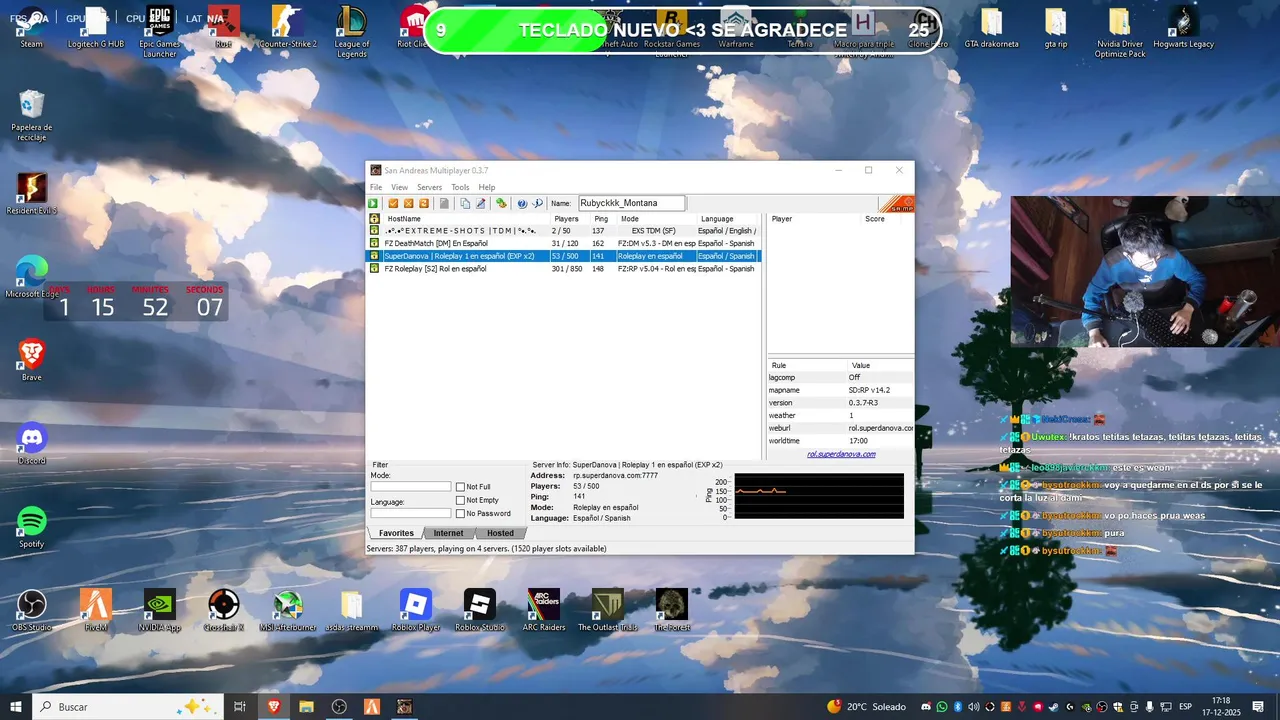Open Discord desktop shortcut
This screenshot has width=1280, height=720.
tap(32, 444)
